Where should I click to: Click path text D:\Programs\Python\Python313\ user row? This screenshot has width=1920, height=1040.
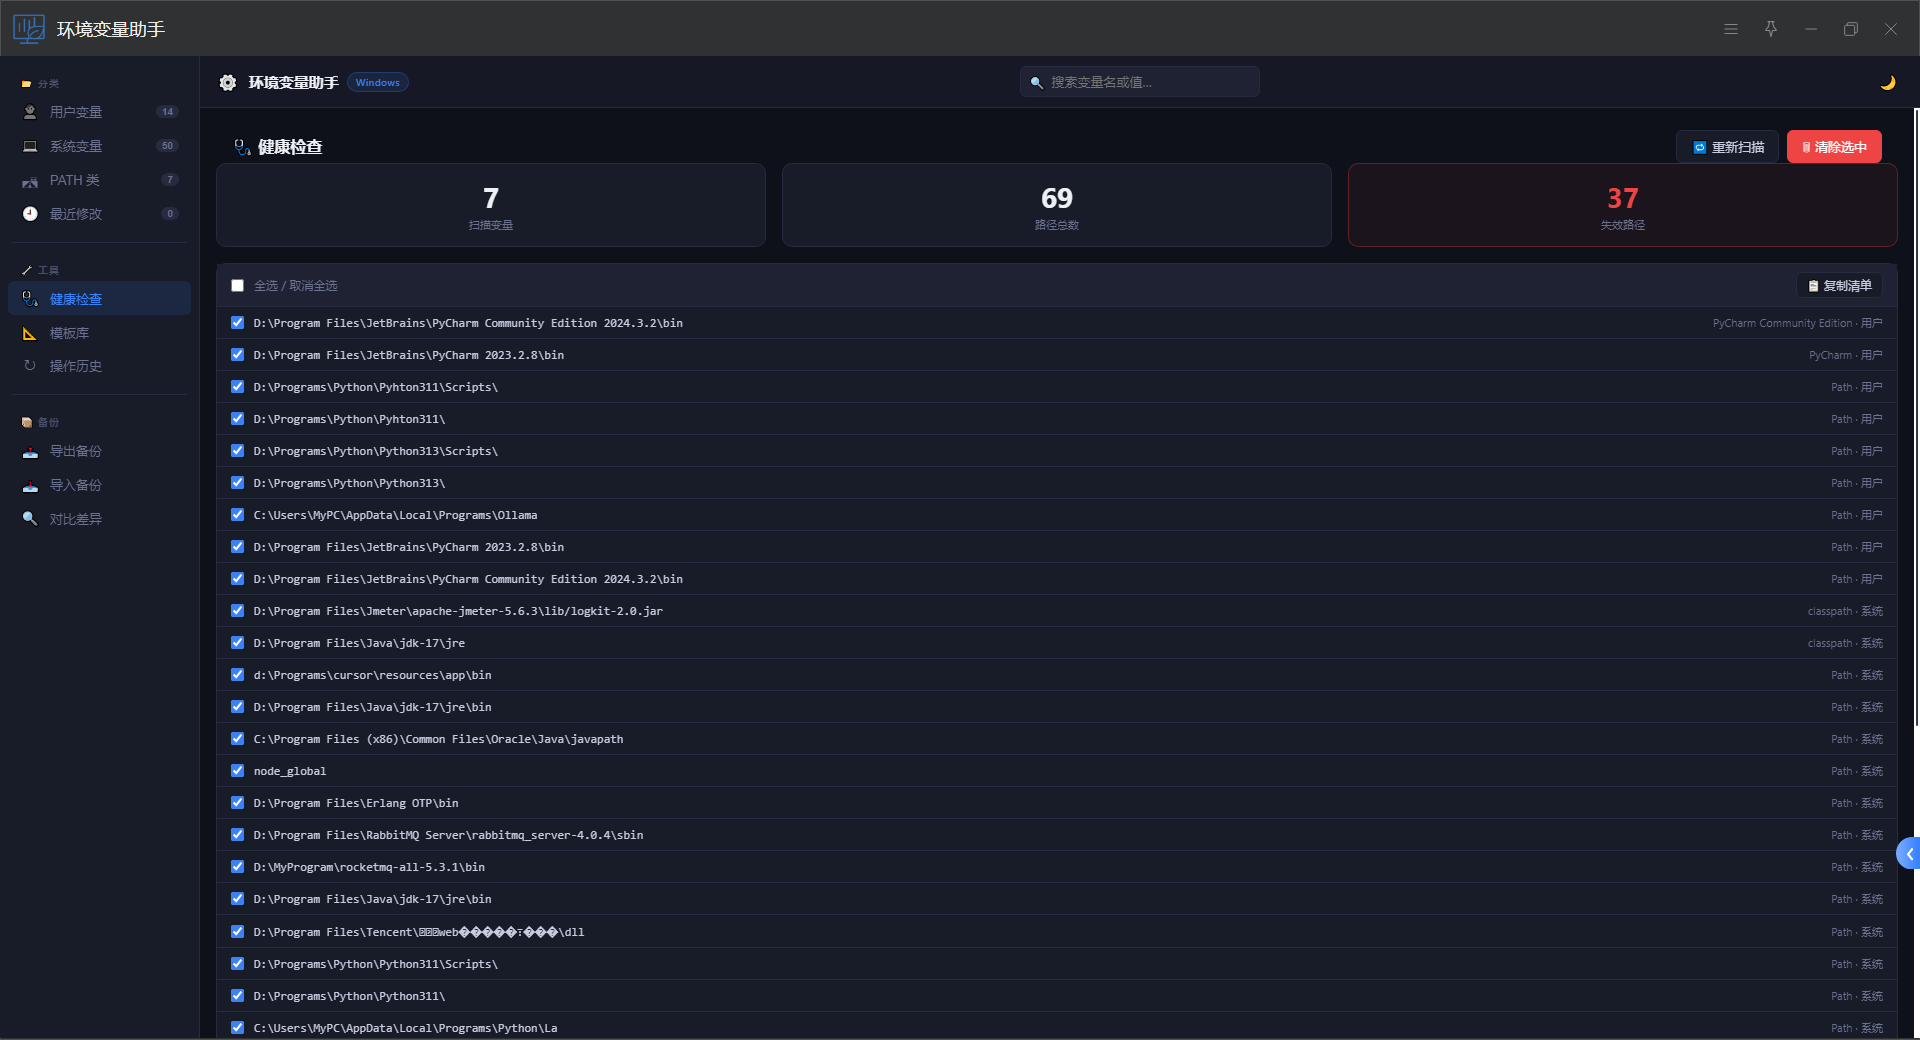(x=349, y=483)
